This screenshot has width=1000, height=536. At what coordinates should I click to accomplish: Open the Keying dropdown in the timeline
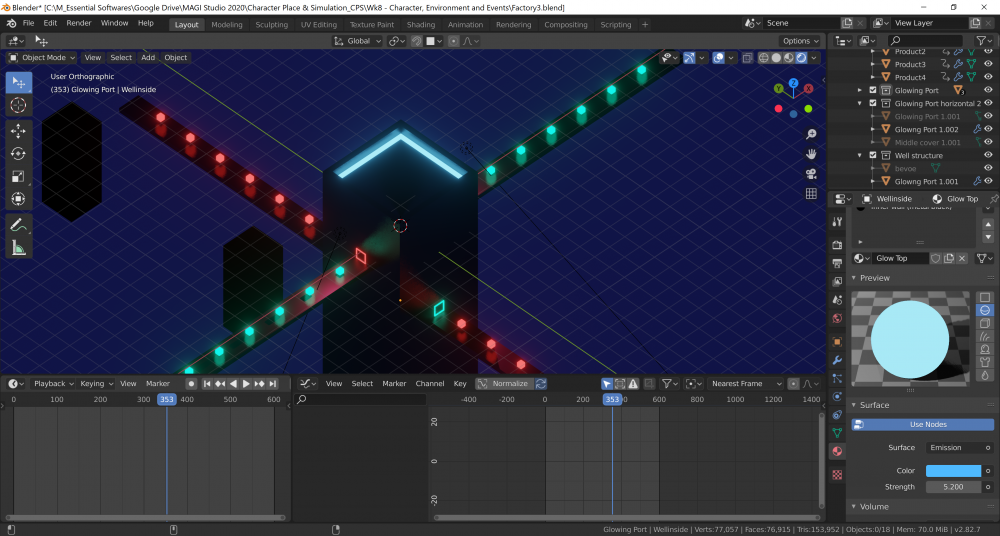[96, 383]
